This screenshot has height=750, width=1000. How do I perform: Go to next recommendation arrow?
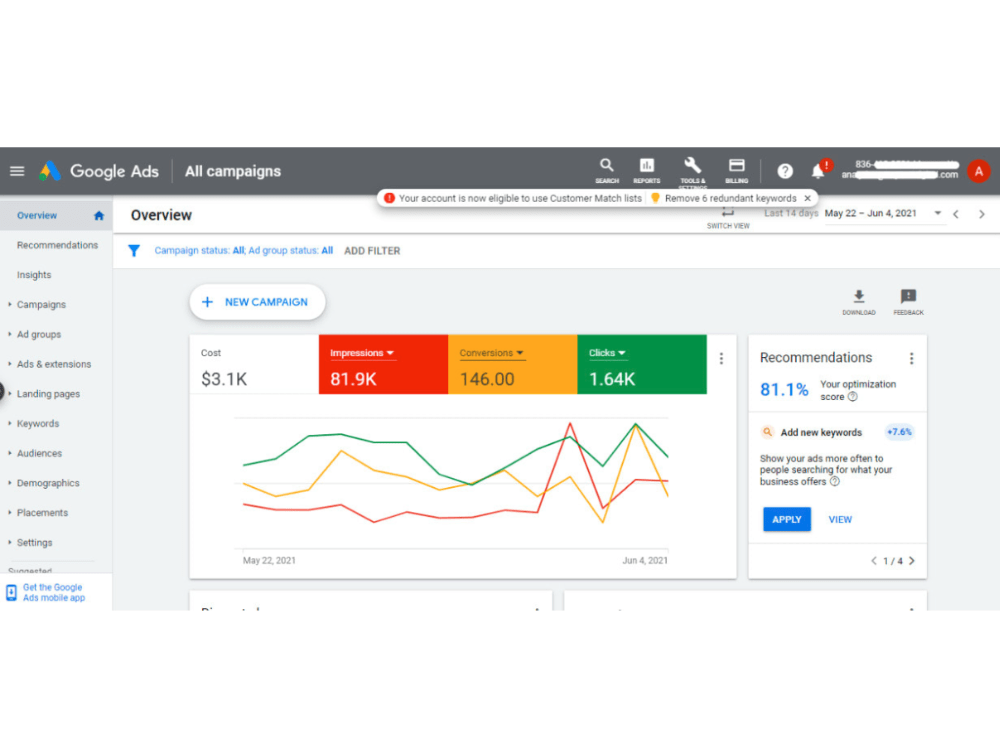click(912, 561)
